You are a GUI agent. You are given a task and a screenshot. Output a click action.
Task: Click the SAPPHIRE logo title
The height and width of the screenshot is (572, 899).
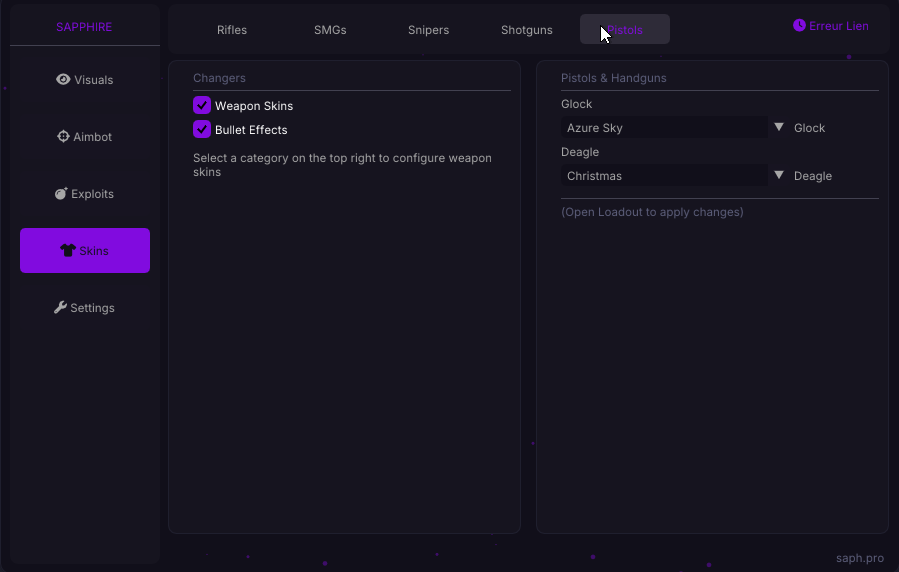tap(84, 27)
